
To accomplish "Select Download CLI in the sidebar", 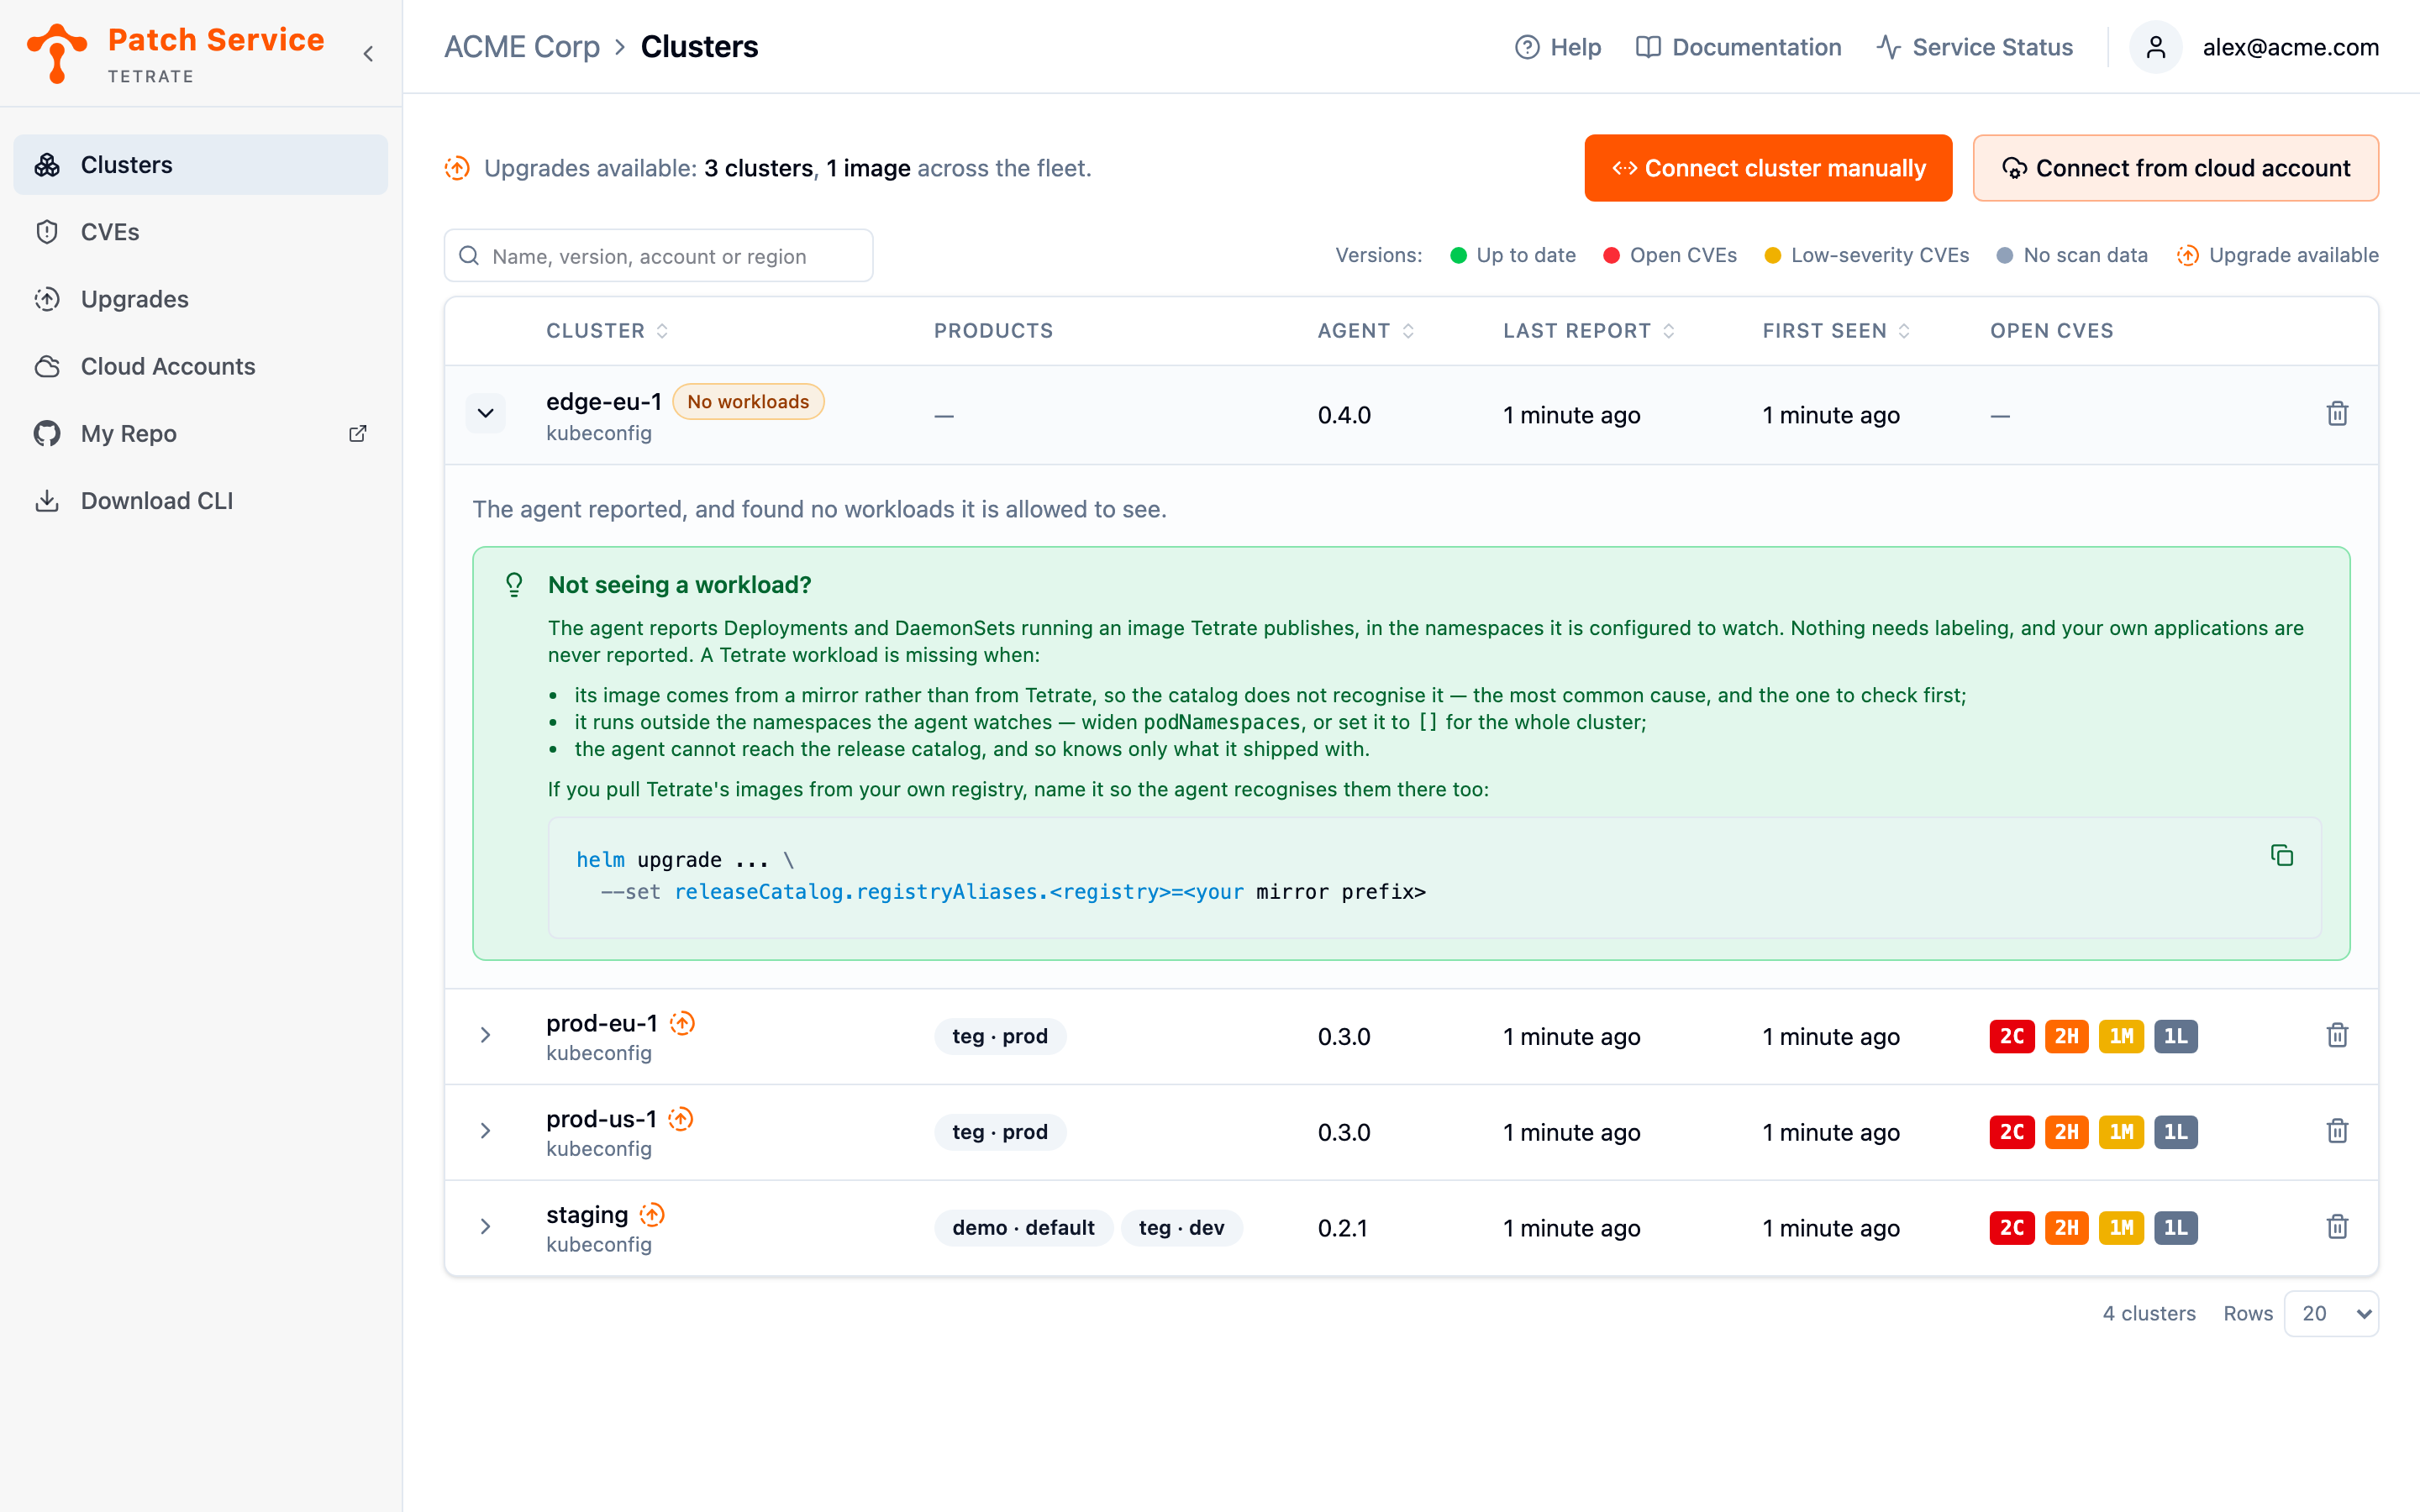I will (200, 500).
